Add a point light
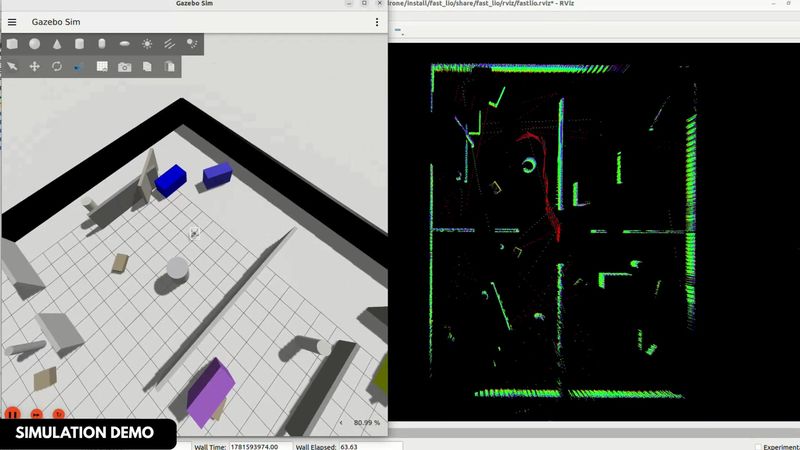800x450 pixels. [x=147, y=44]
